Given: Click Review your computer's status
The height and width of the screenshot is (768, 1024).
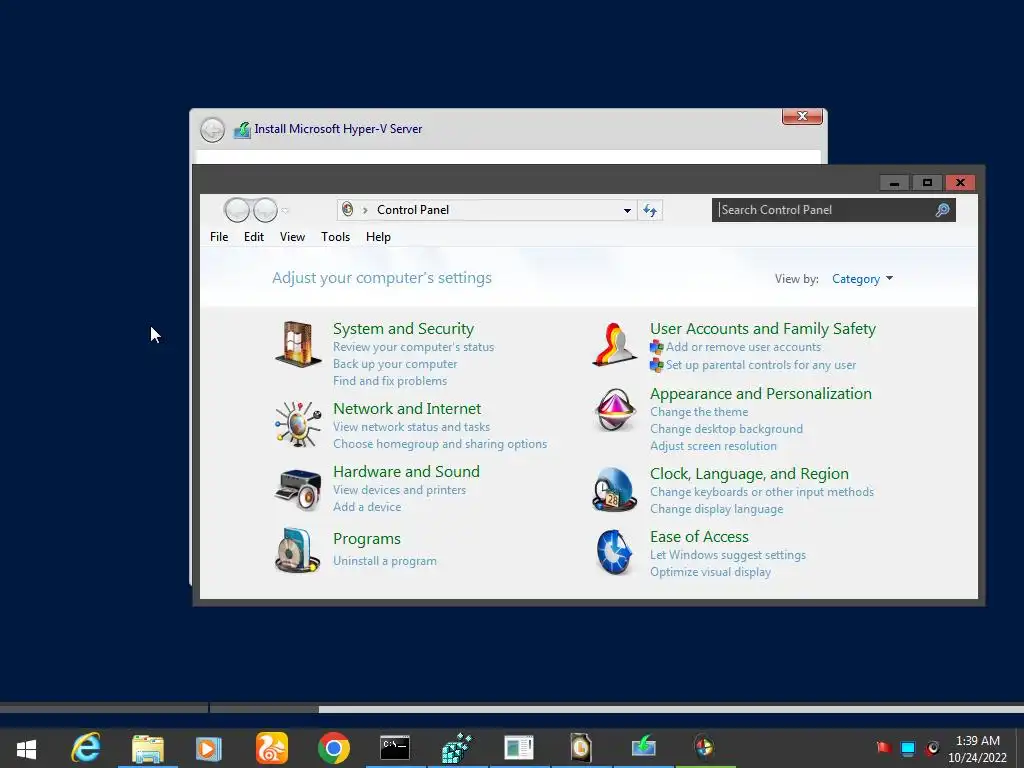Looking at the screenshot, I should click(413, 347).
